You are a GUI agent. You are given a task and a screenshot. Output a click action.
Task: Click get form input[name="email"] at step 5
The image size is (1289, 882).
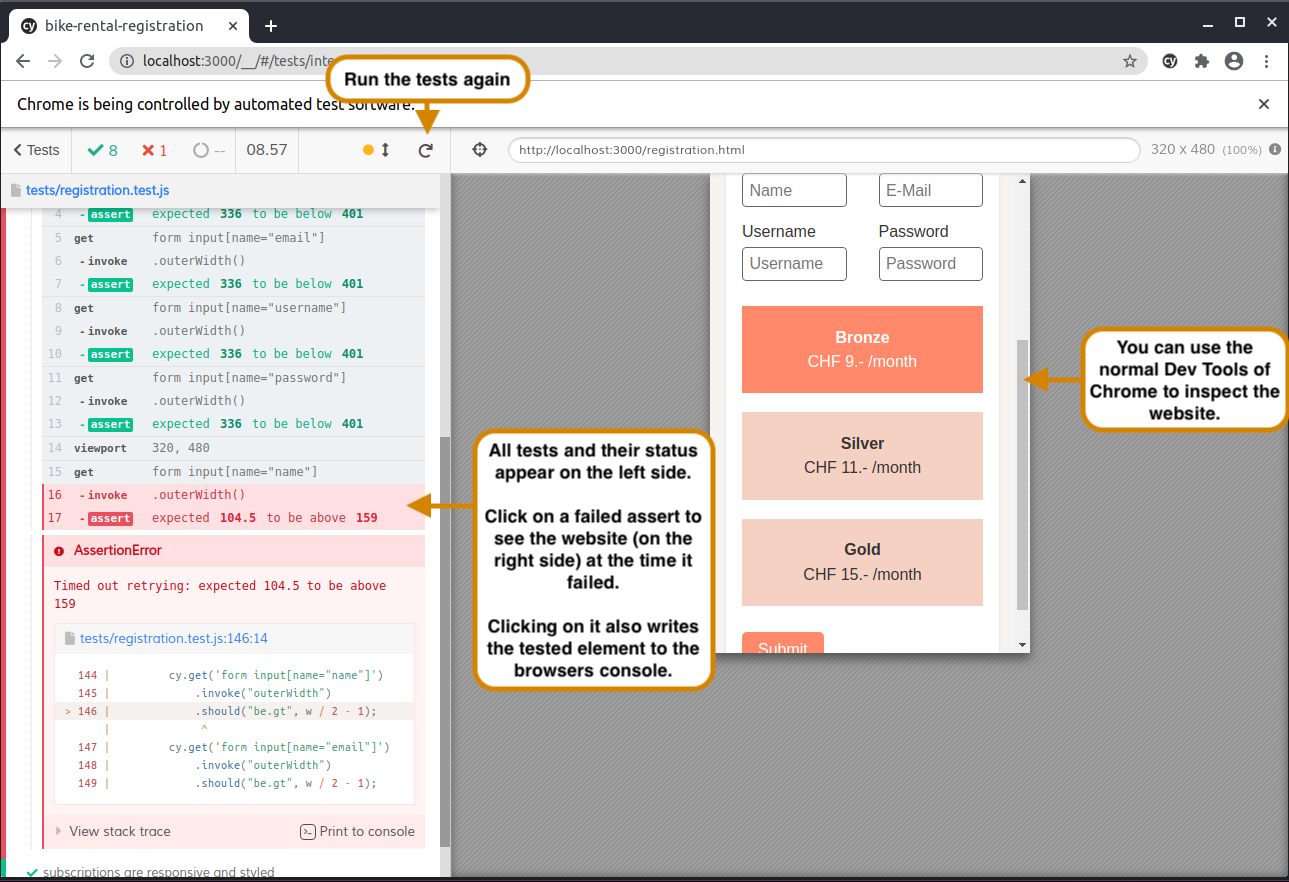[x=235, y=238]
